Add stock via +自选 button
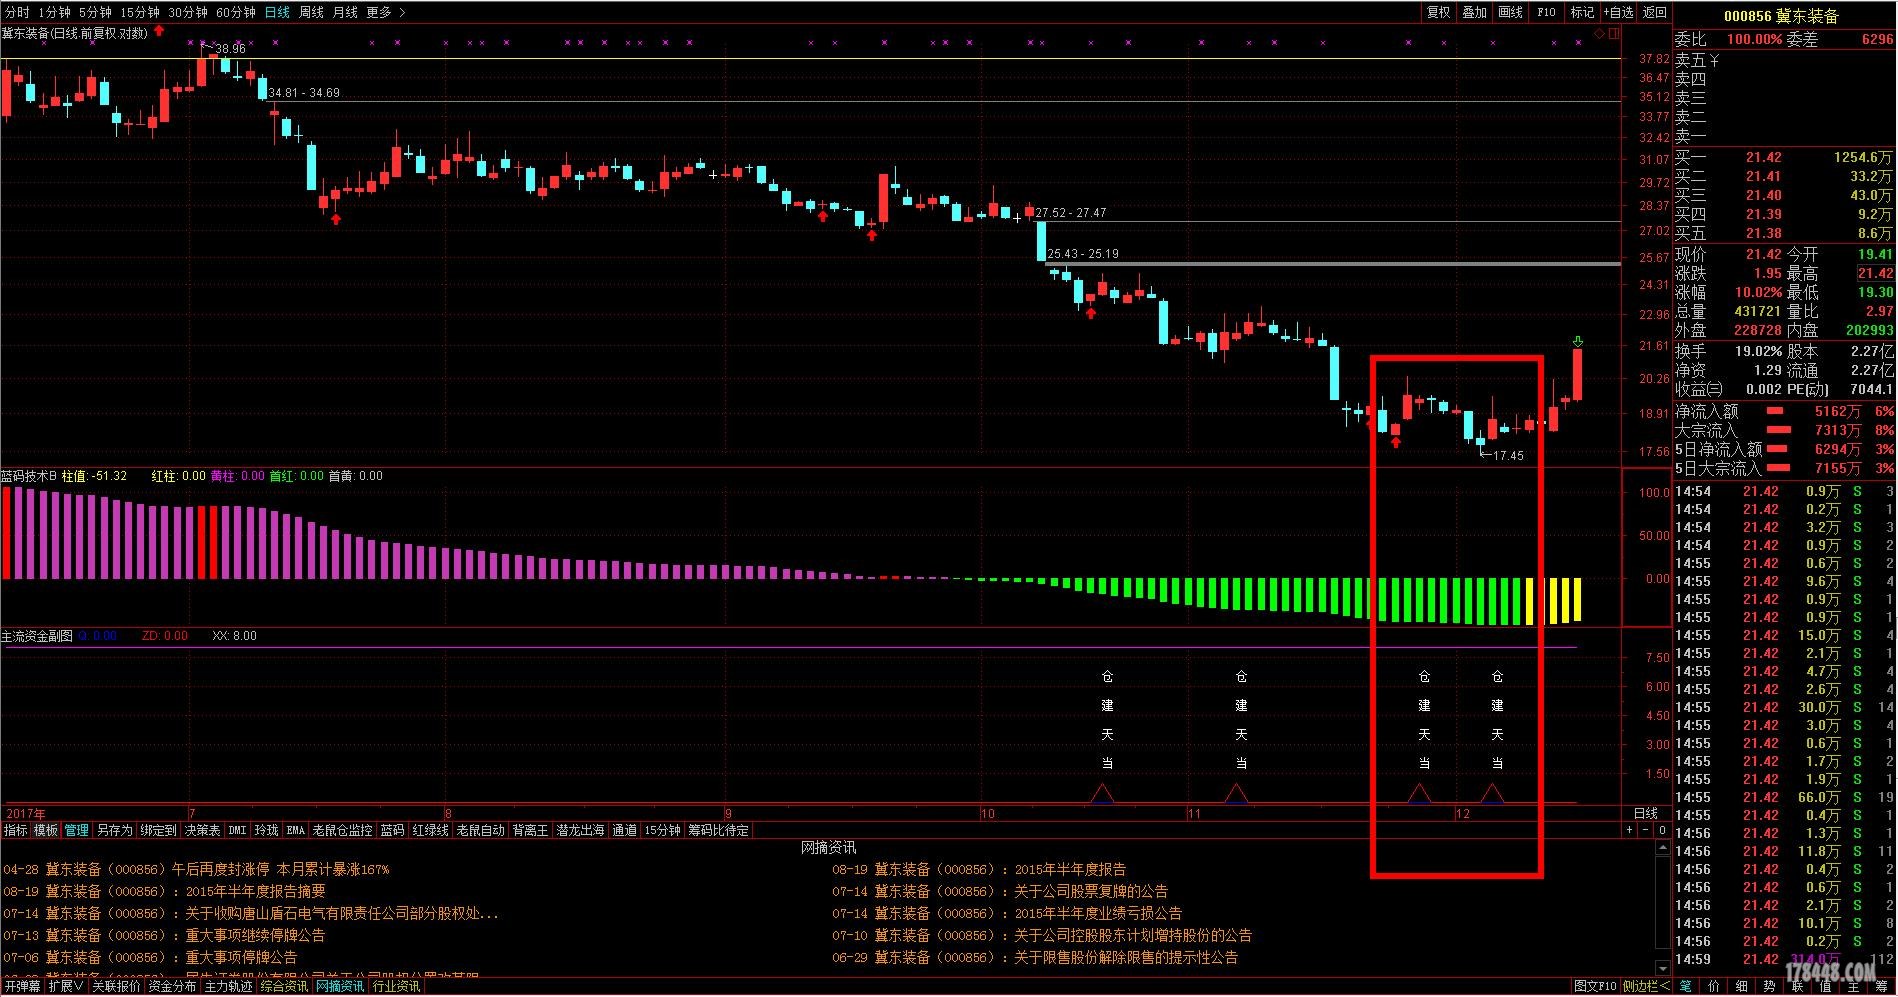Image resolution: width=1898 pixels, height=997 pixels. [1618, 12]
